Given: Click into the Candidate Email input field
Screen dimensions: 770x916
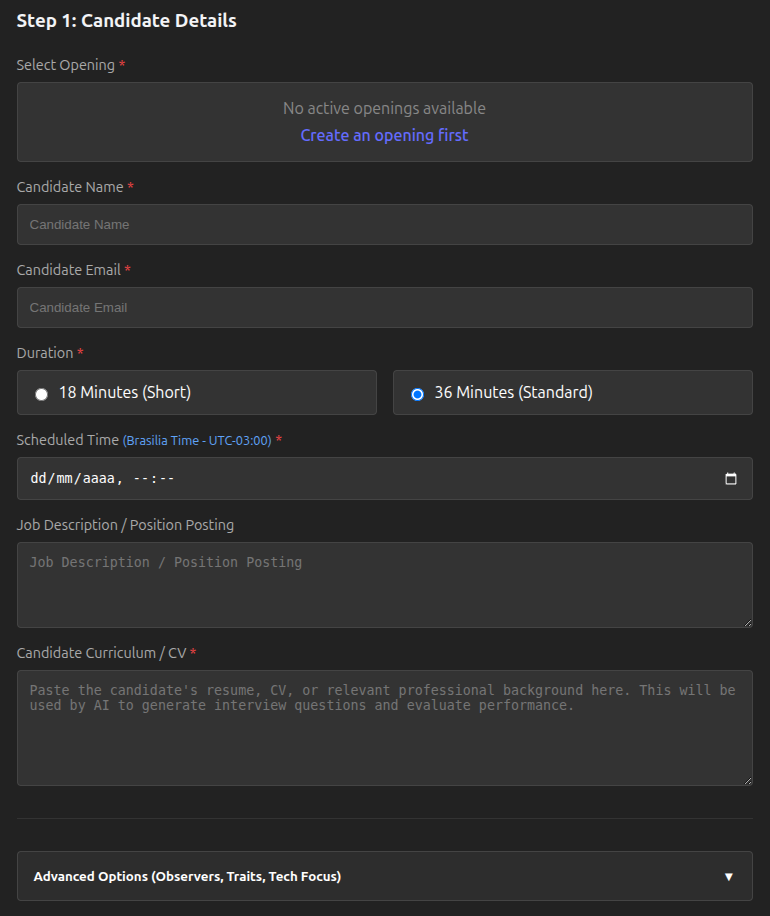Looking at the screenshot, I should (x=384, y=308).
